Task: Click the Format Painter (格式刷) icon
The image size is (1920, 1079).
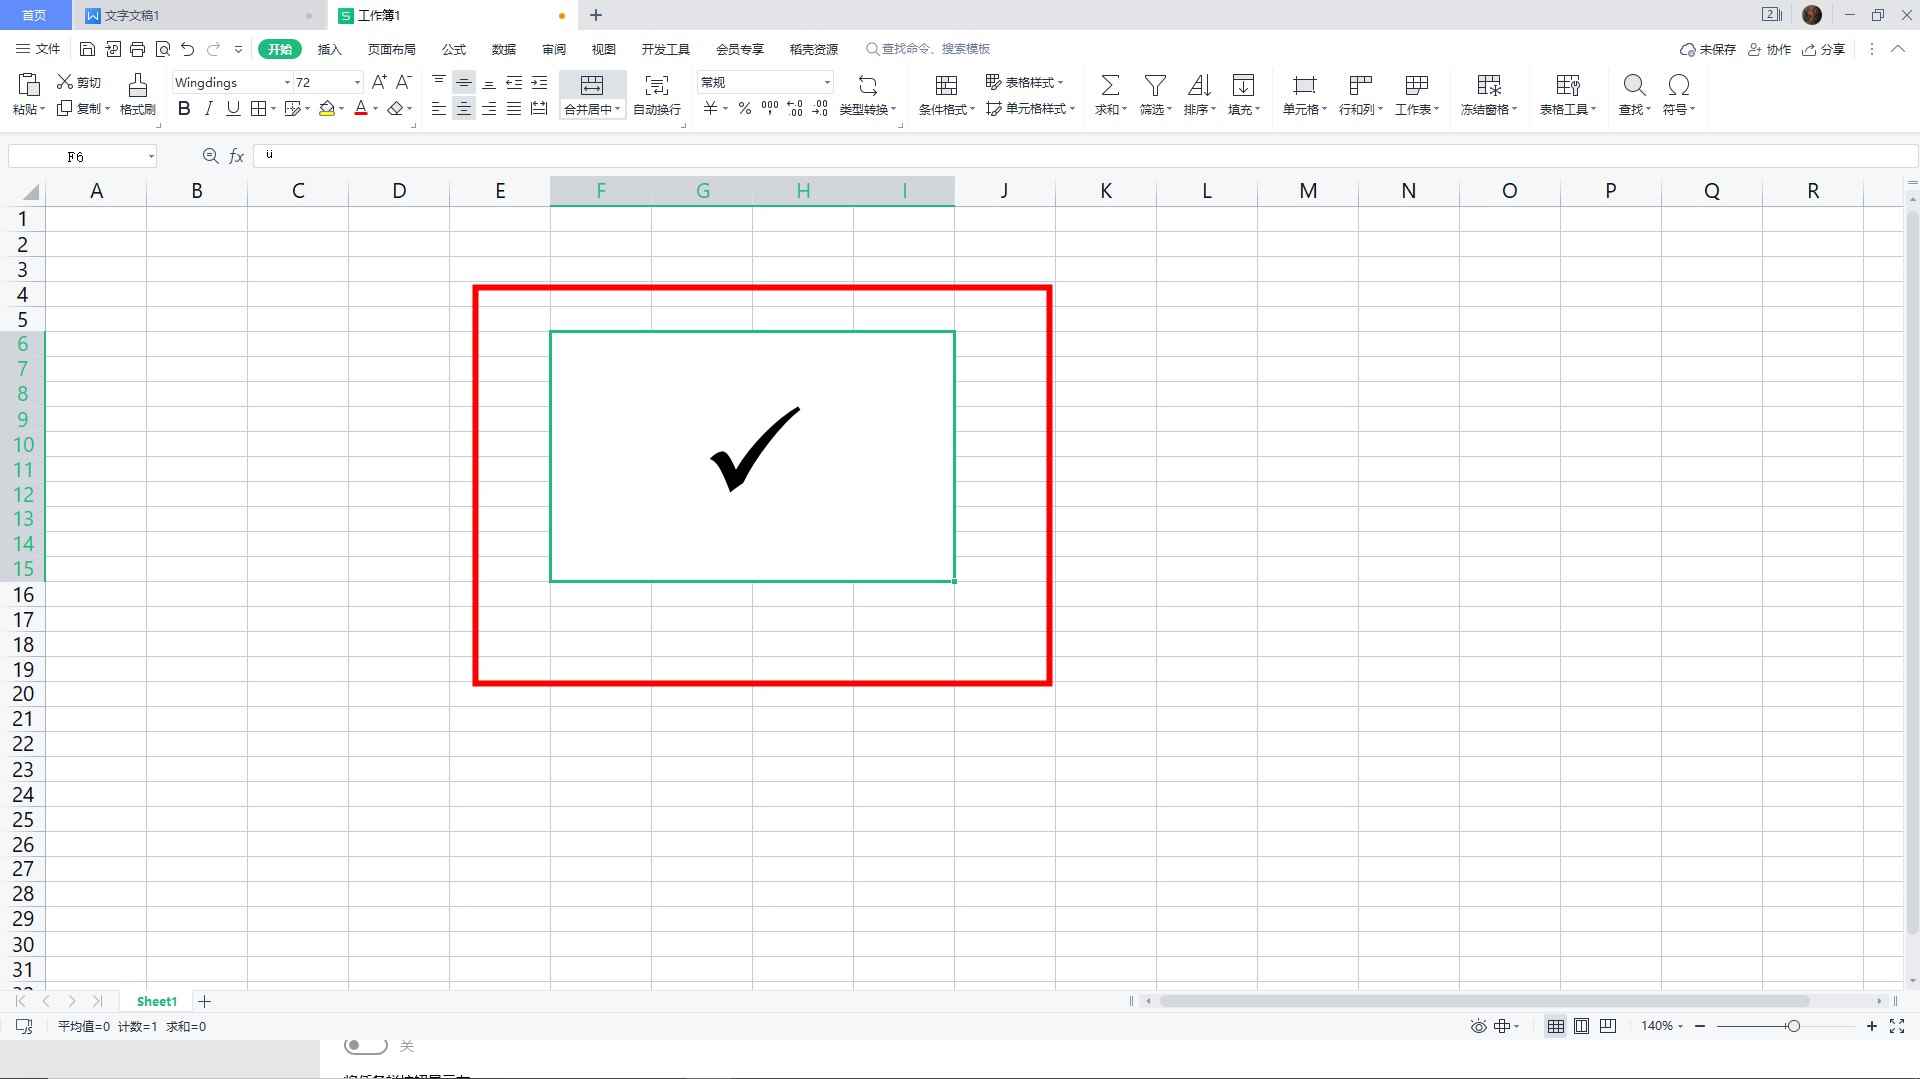Action: click(x=137, y=85)
